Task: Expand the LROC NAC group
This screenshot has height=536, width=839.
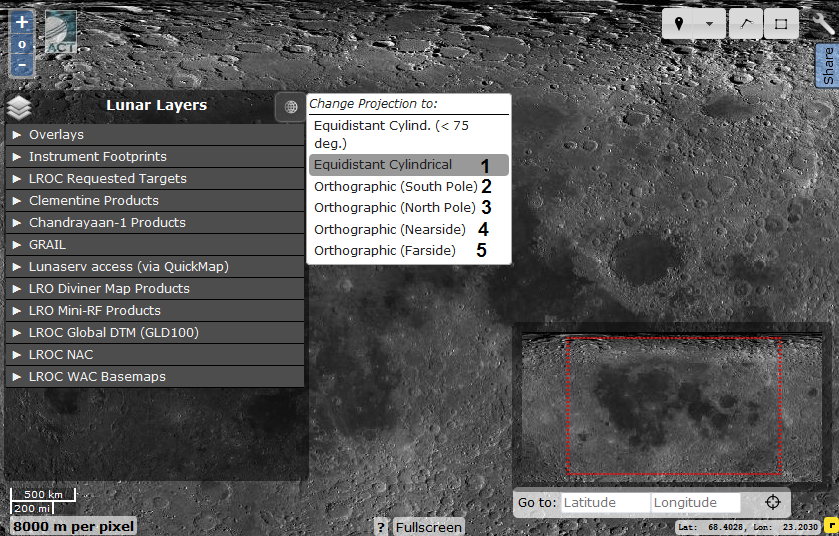Action: [155, 354]
